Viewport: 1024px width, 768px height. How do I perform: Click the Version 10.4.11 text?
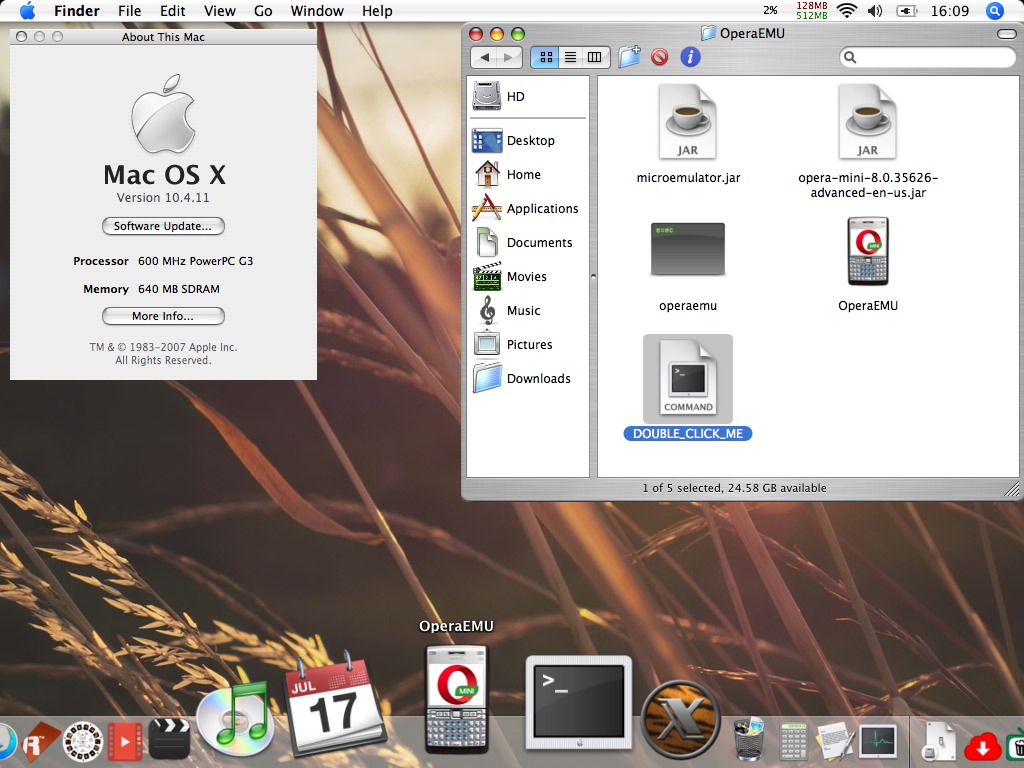click(163, 198)
